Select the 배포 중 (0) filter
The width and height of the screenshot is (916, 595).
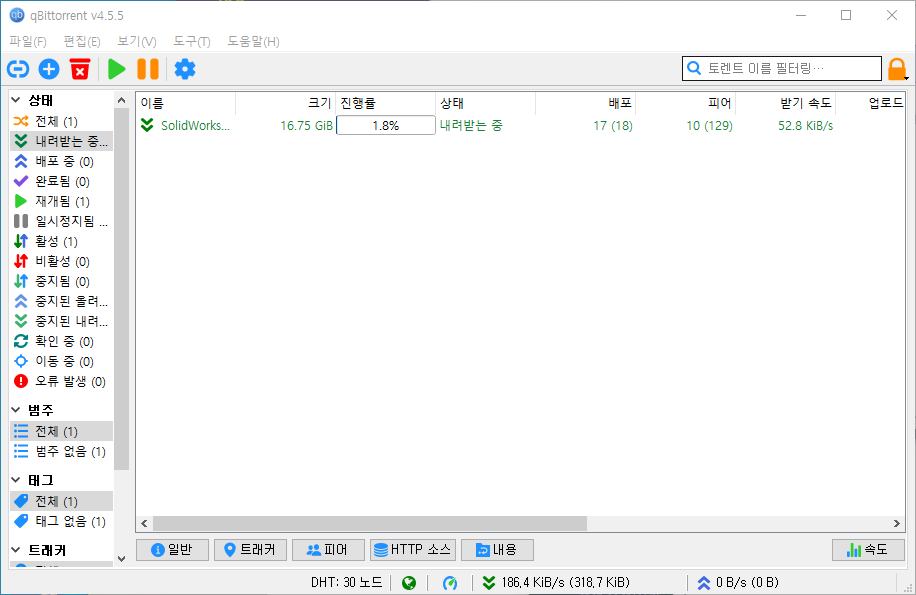point(61,161)
